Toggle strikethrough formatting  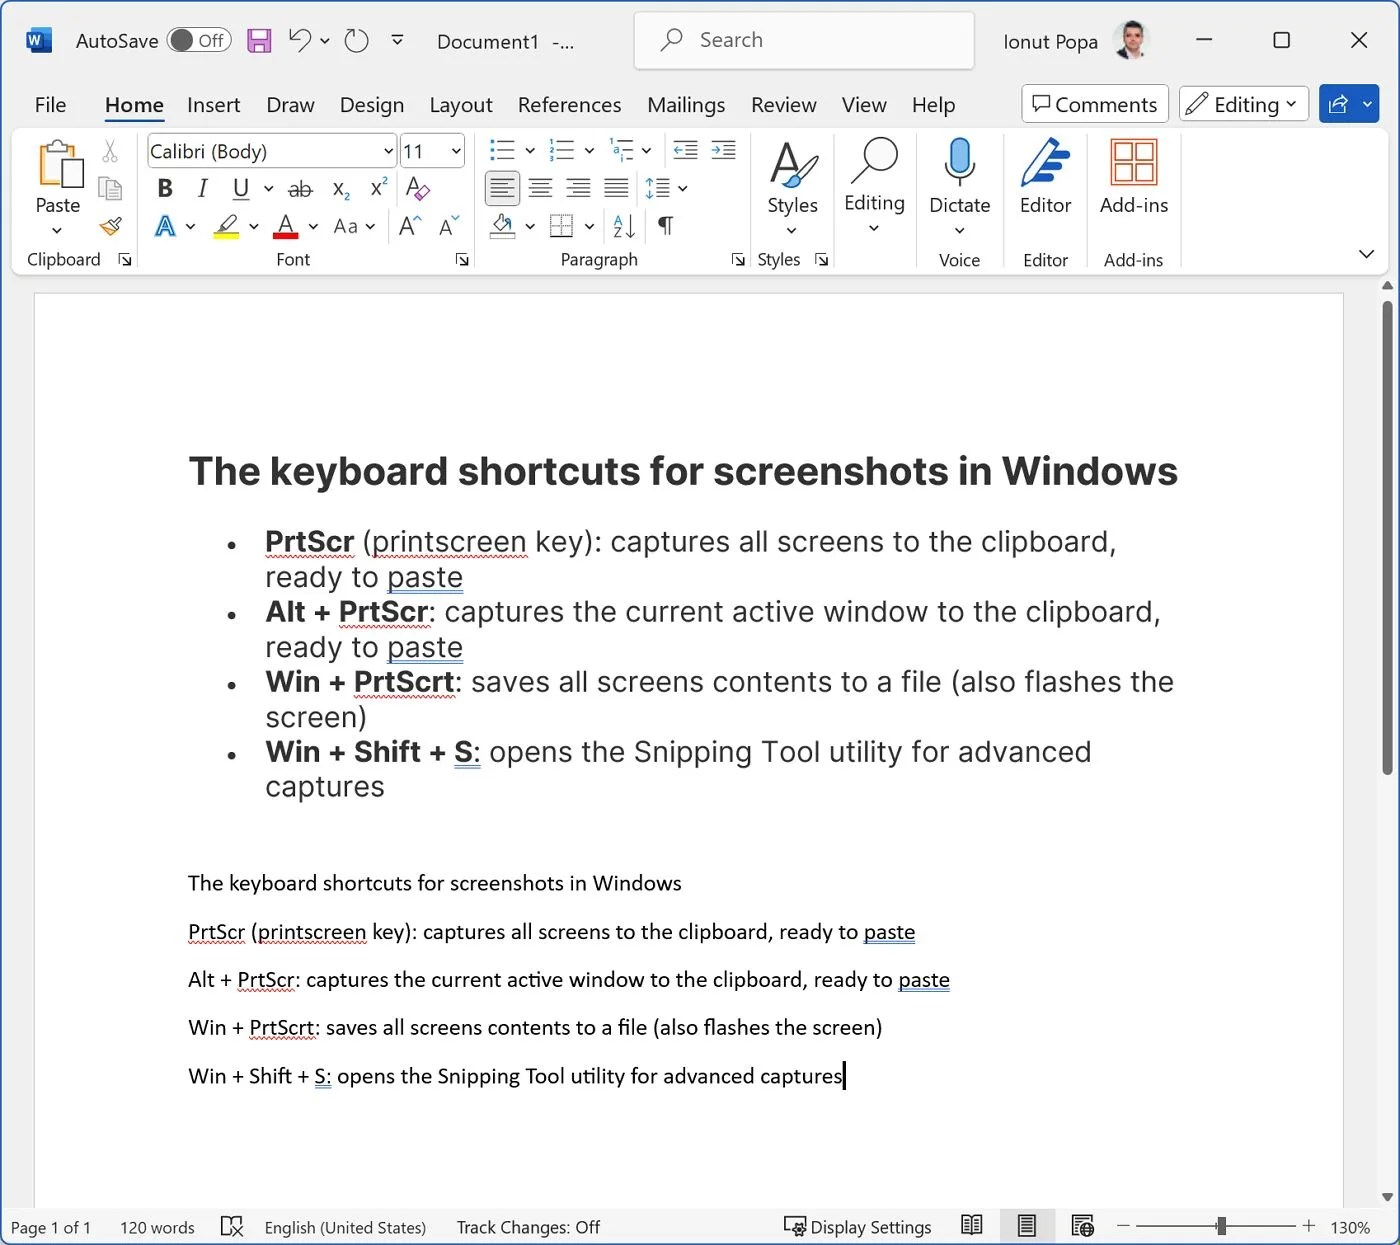[300, 189]
